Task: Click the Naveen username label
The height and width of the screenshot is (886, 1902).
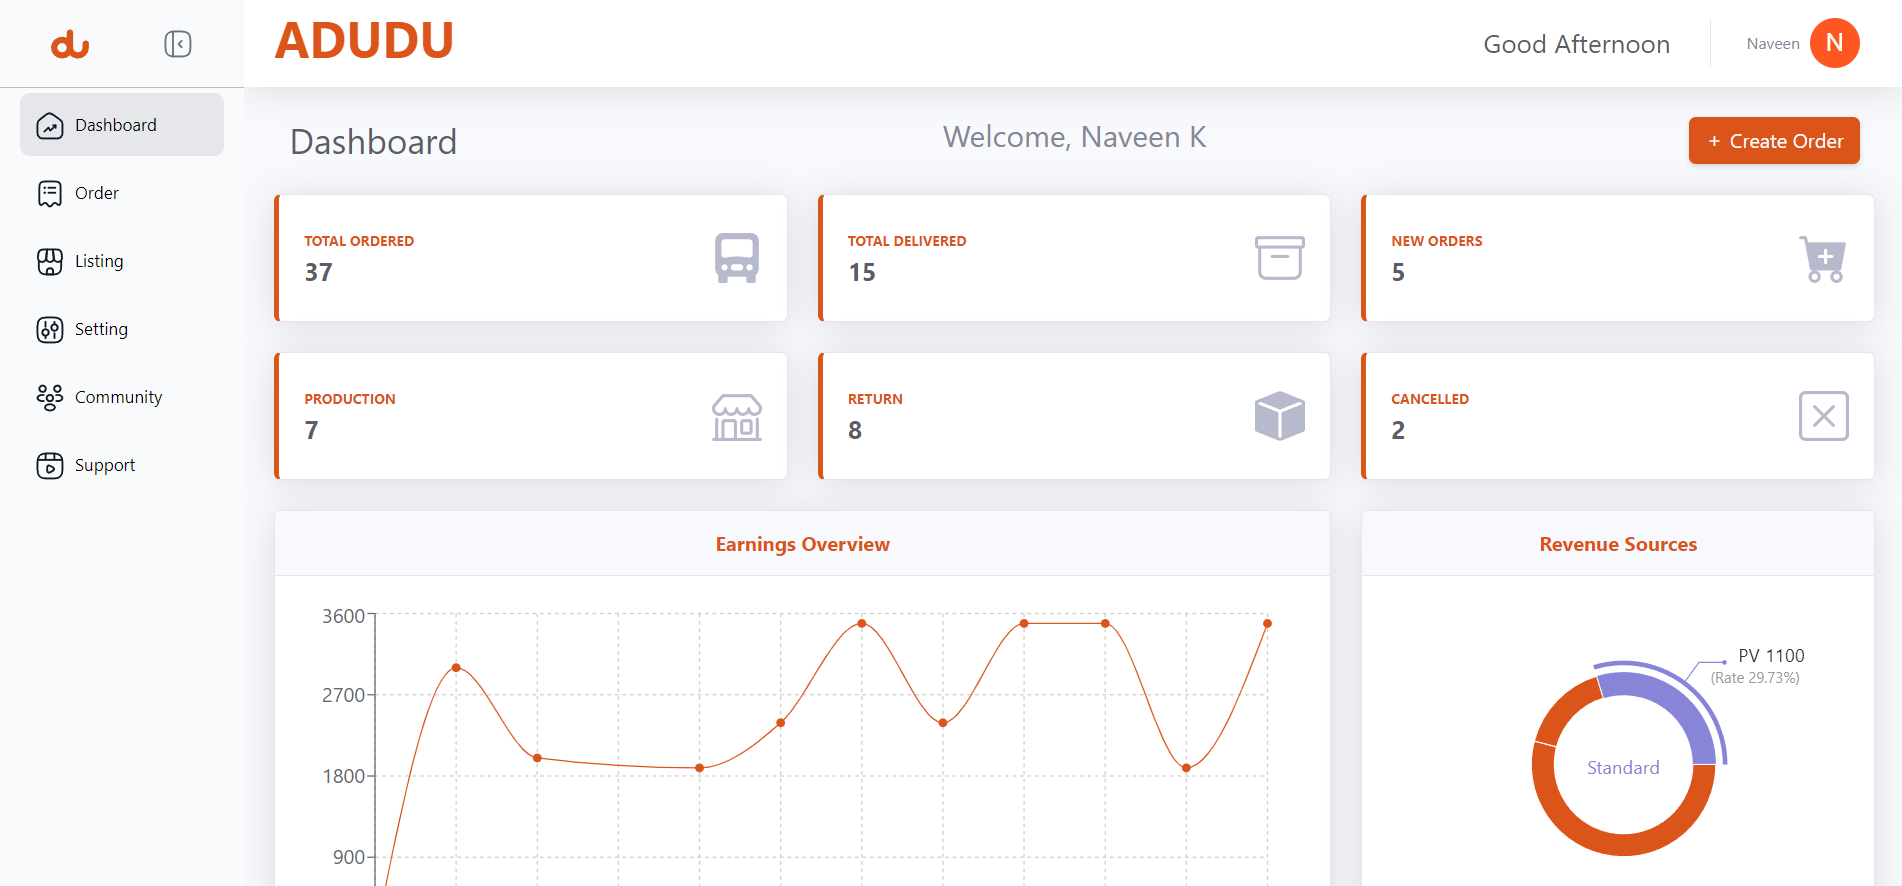Action: click(x=1772, y=44)
